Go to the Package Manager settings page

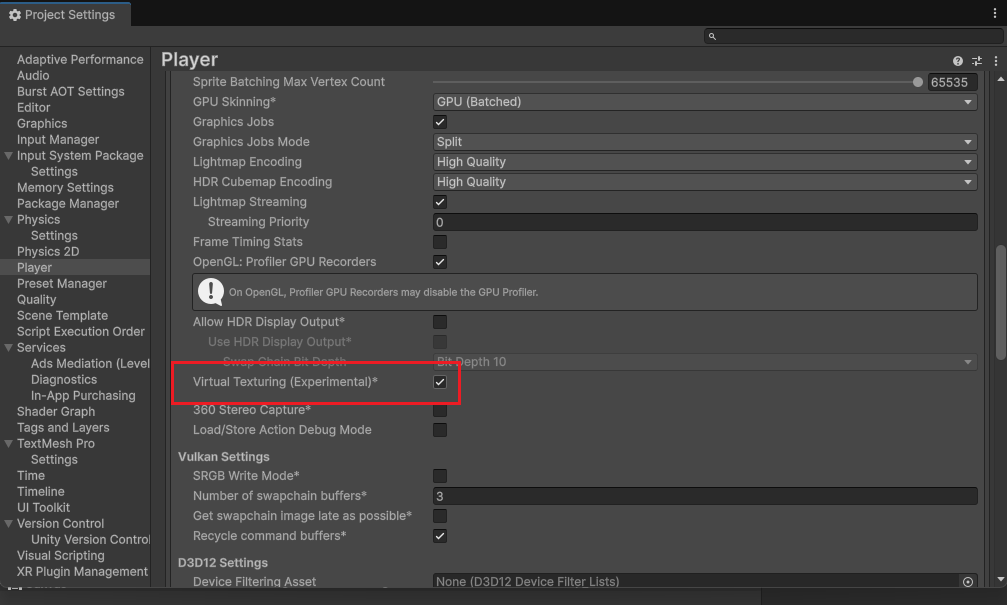click(68, 204)
